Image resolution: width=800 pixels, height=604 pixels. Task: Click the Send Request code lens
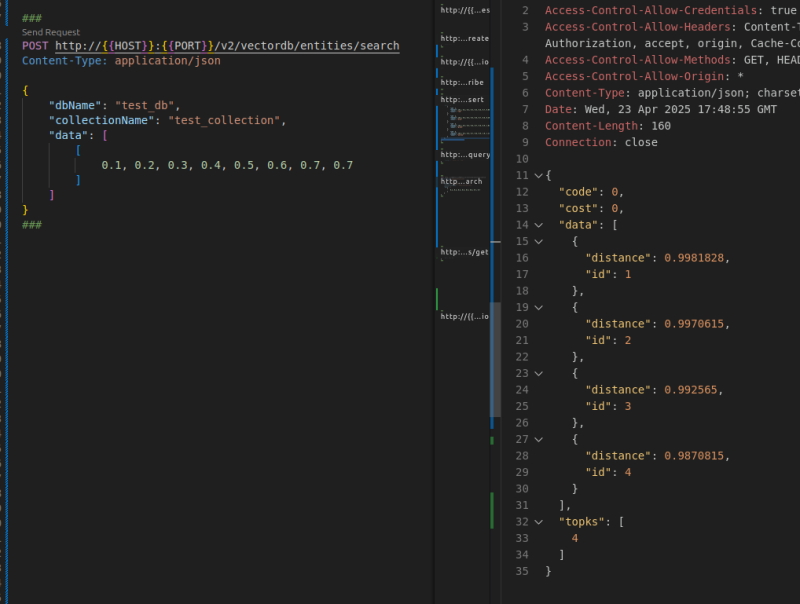click(51, 32)
